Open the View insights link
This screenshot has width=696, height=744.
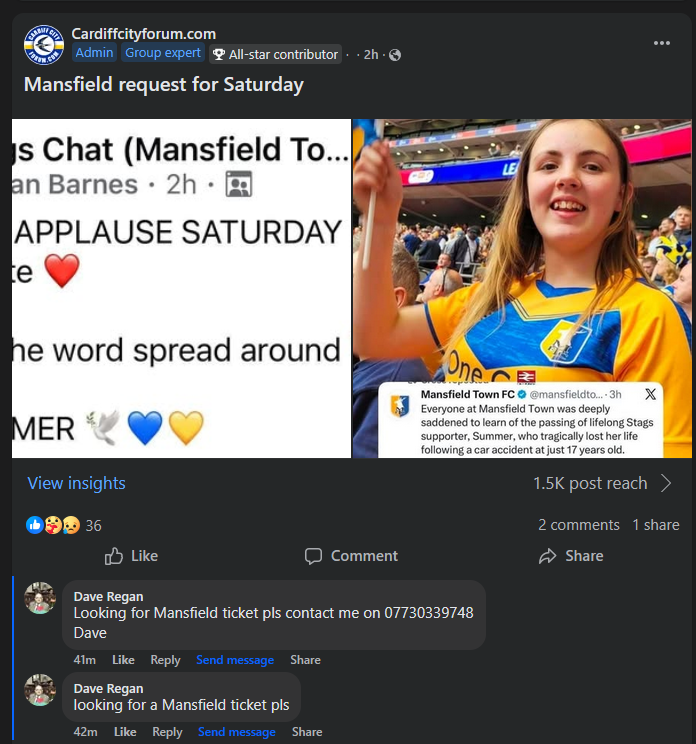click(x=77, y=483)
